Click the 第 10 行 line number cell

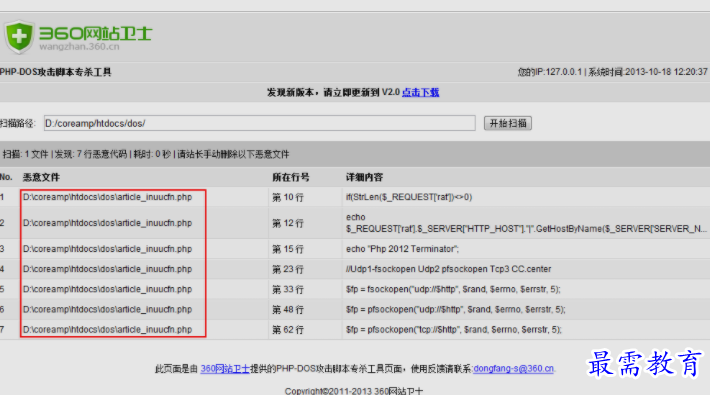click(x=288, y=198)
